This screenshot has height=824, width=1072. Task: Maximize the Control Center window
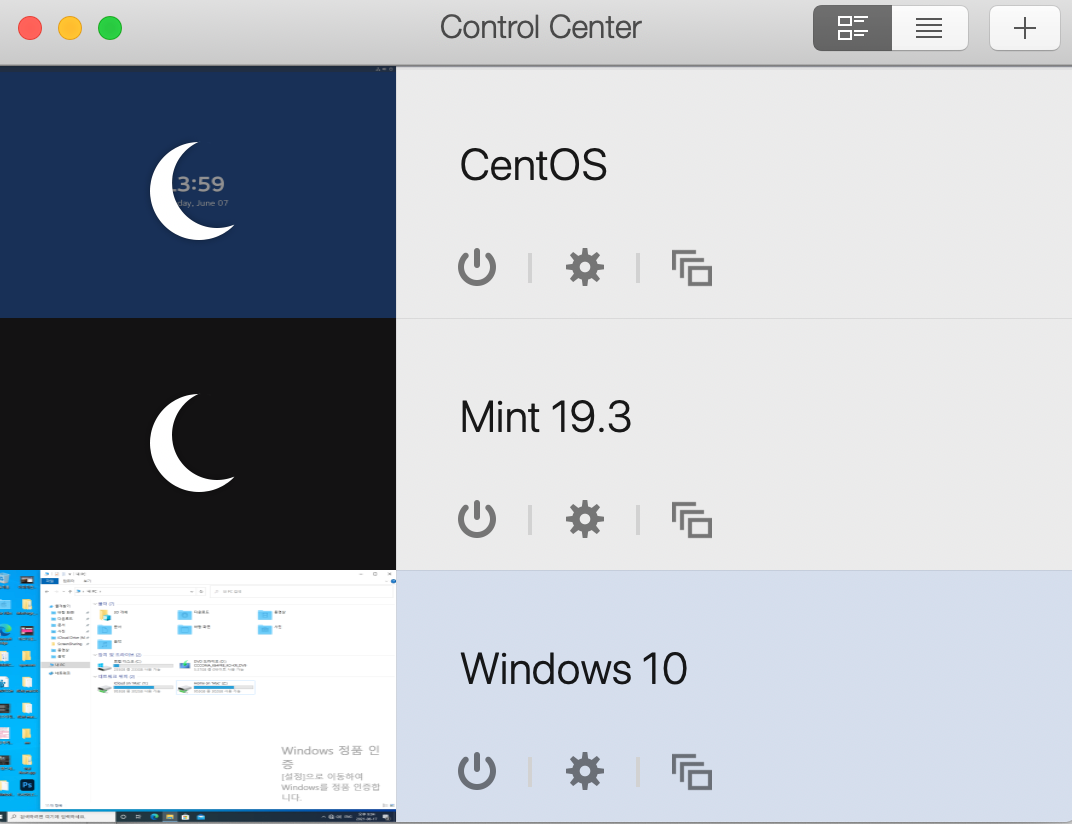(110, 28)
